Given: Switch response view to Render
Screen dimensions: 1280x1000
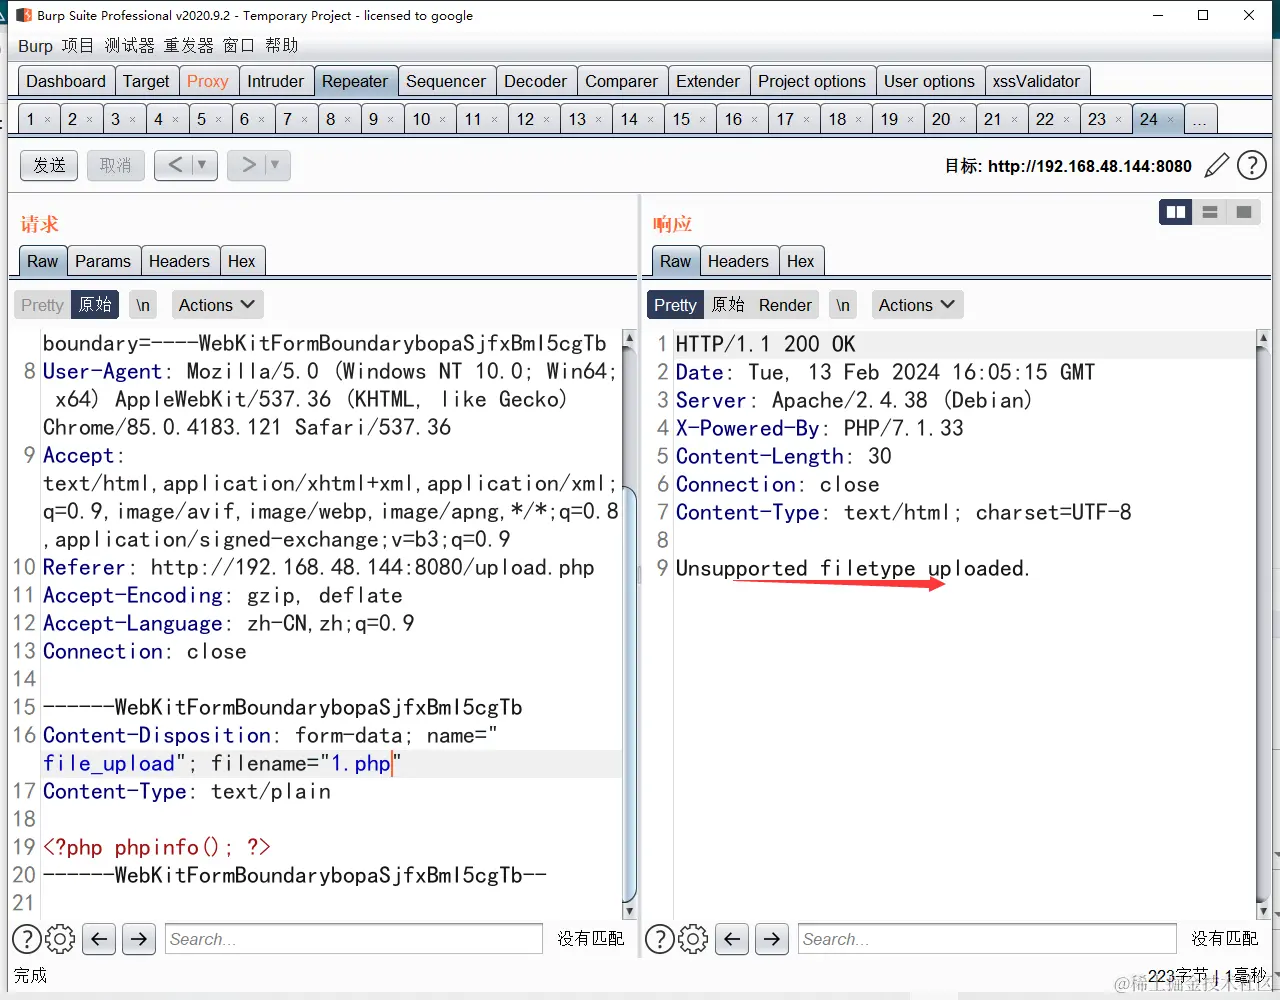Looking at the screenshot, I should [785, 305].
